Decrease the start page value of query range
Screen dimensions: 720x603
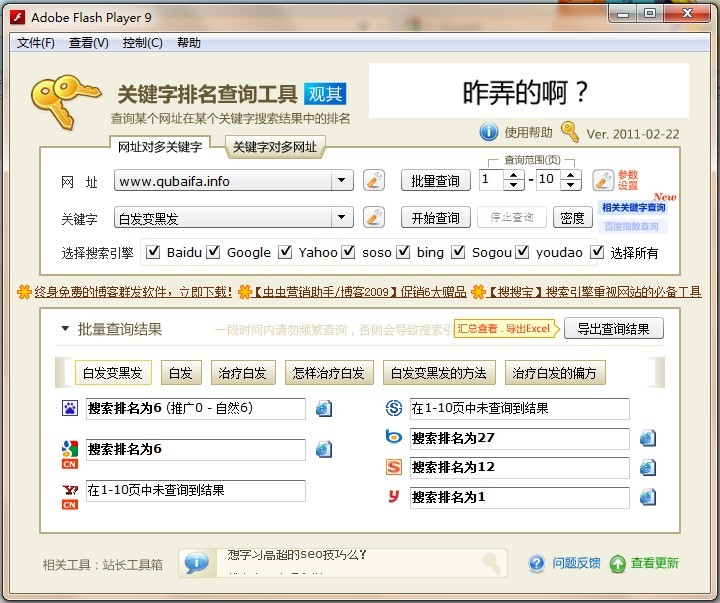(514, 185)
